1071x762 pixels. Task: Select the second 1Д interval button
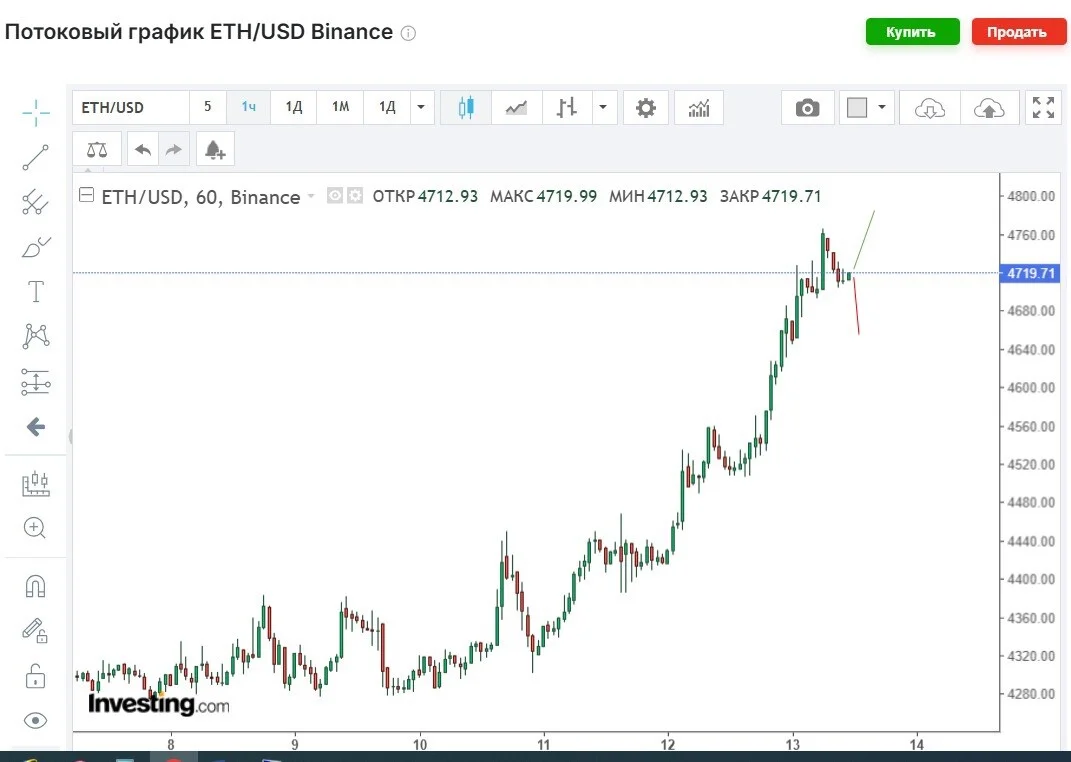pos(387,107)
